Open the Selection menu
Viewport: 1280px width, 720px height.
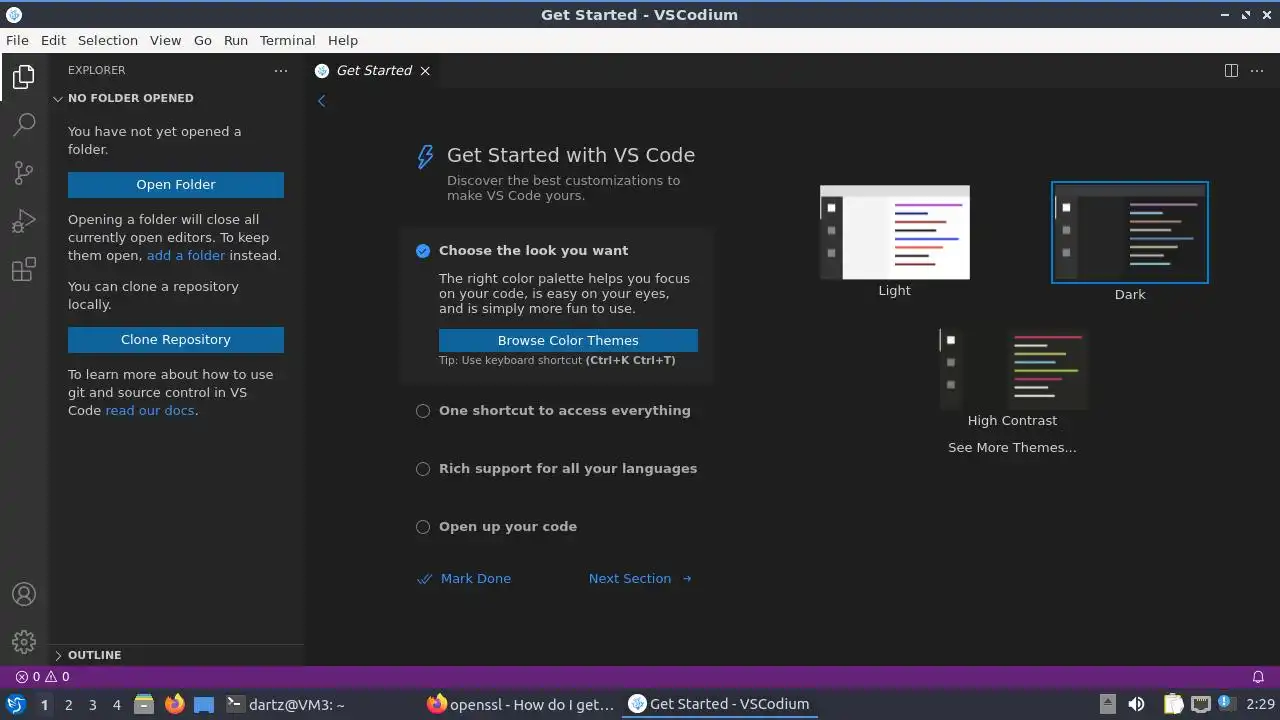108,41
